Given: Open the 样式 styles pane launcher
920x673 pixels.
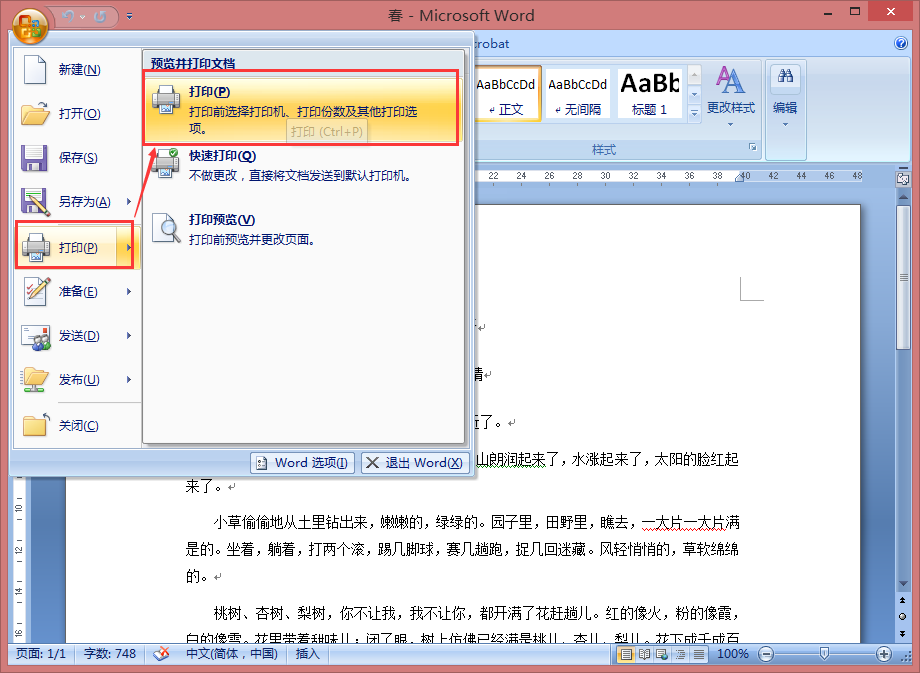Looking at the screenshot, I should (753, 147).
